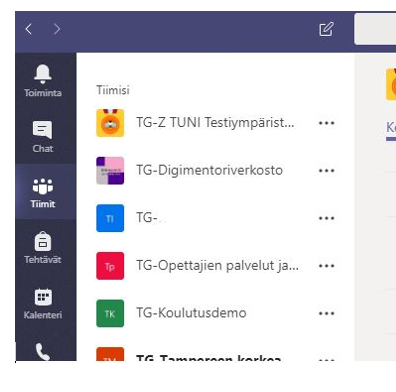396x392 pixels.
Task: Open more options for TG-Opettajien palvelut
Action: [x=326, y=266]
